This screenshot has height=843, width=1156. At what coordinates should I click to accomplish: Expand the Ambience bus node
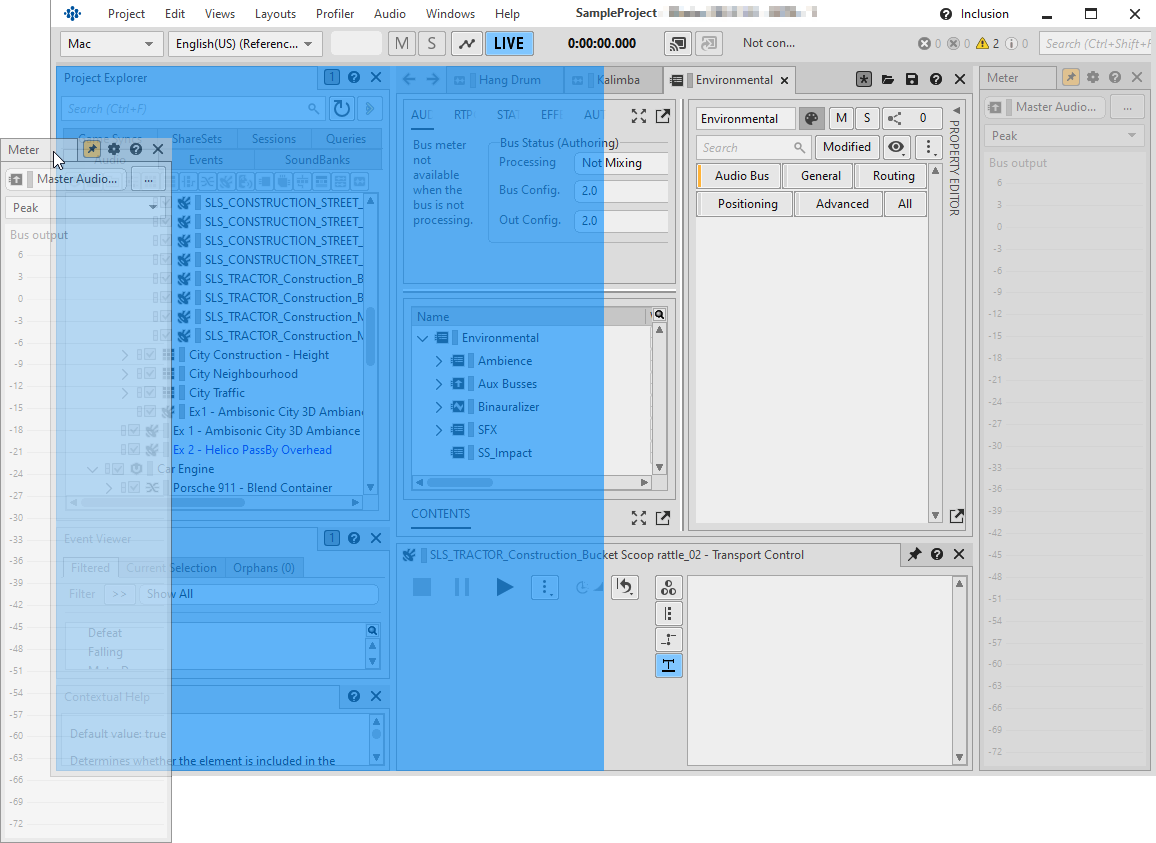(438, 361)
